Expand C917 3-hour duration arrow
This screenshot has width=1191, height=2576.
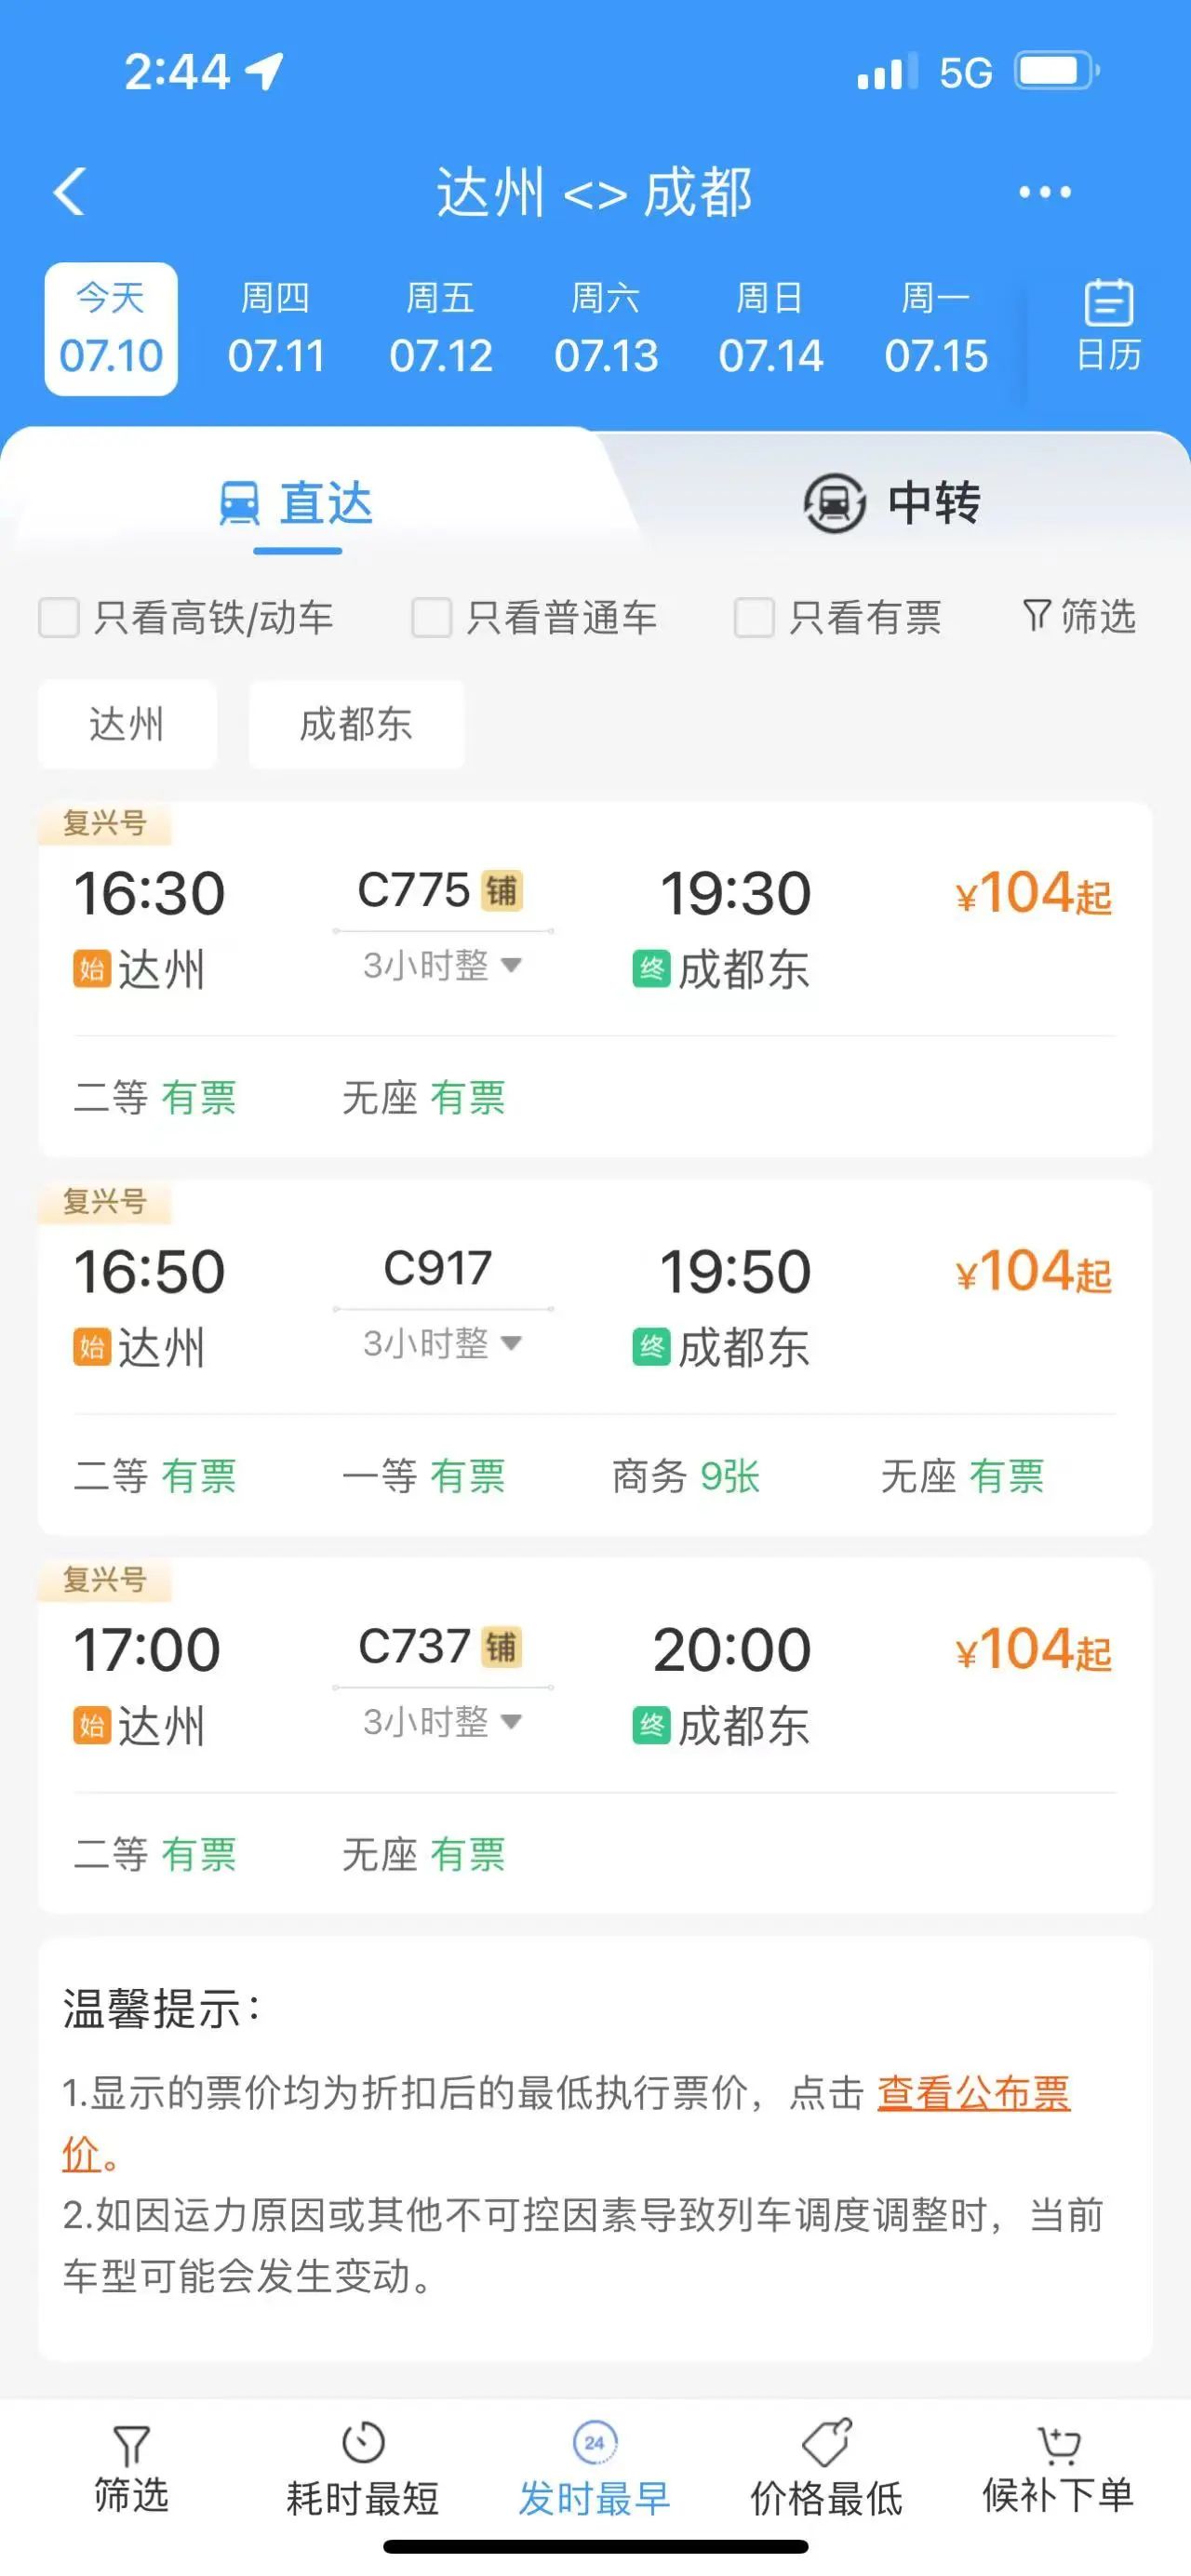511,1343
